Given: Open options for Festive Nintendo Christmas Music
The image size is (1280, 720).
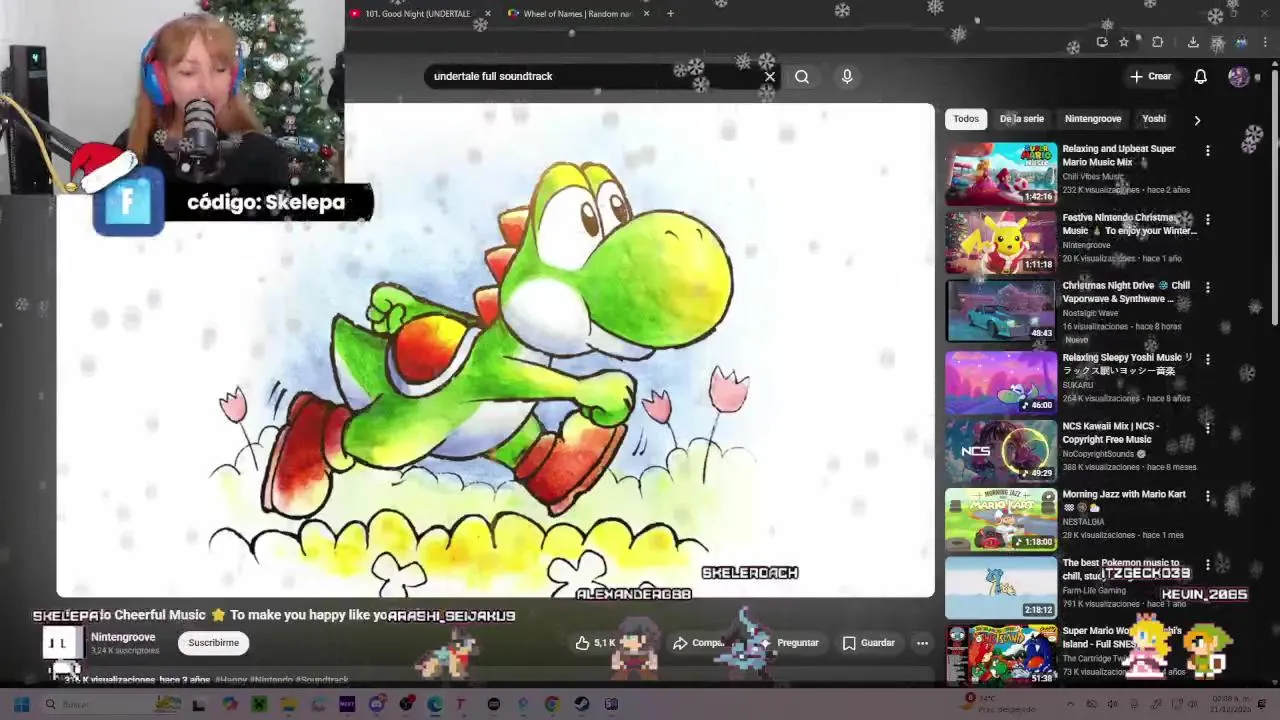Looking at the screenshot, I should (x=1207, y=219).
